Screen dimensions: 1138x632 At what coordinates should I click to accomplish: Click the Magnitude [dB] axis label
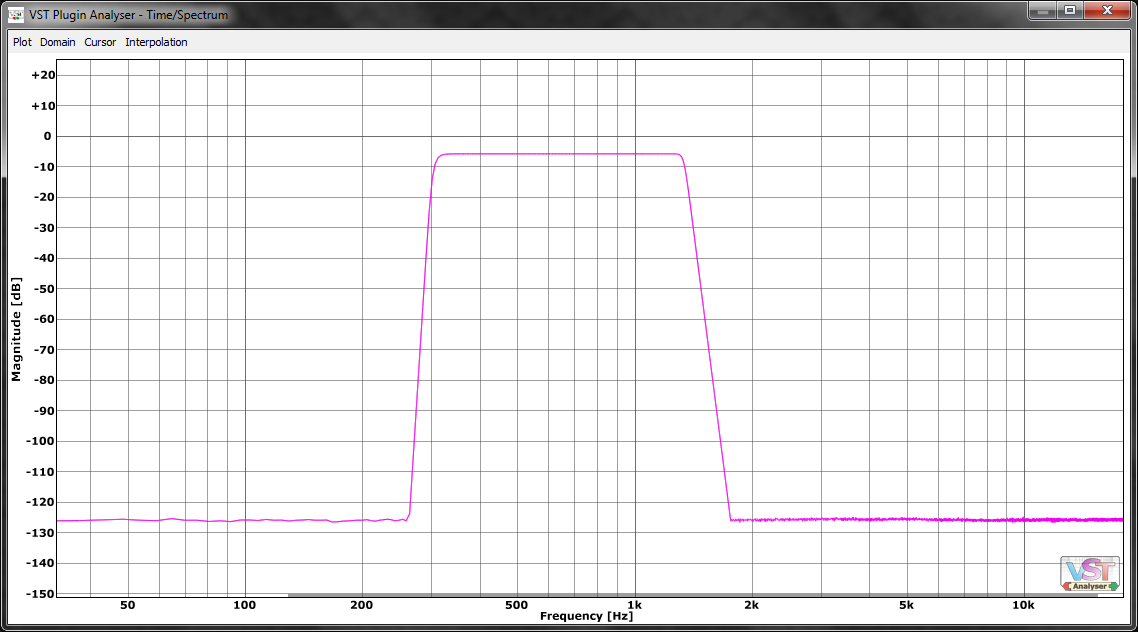[16, 331]
